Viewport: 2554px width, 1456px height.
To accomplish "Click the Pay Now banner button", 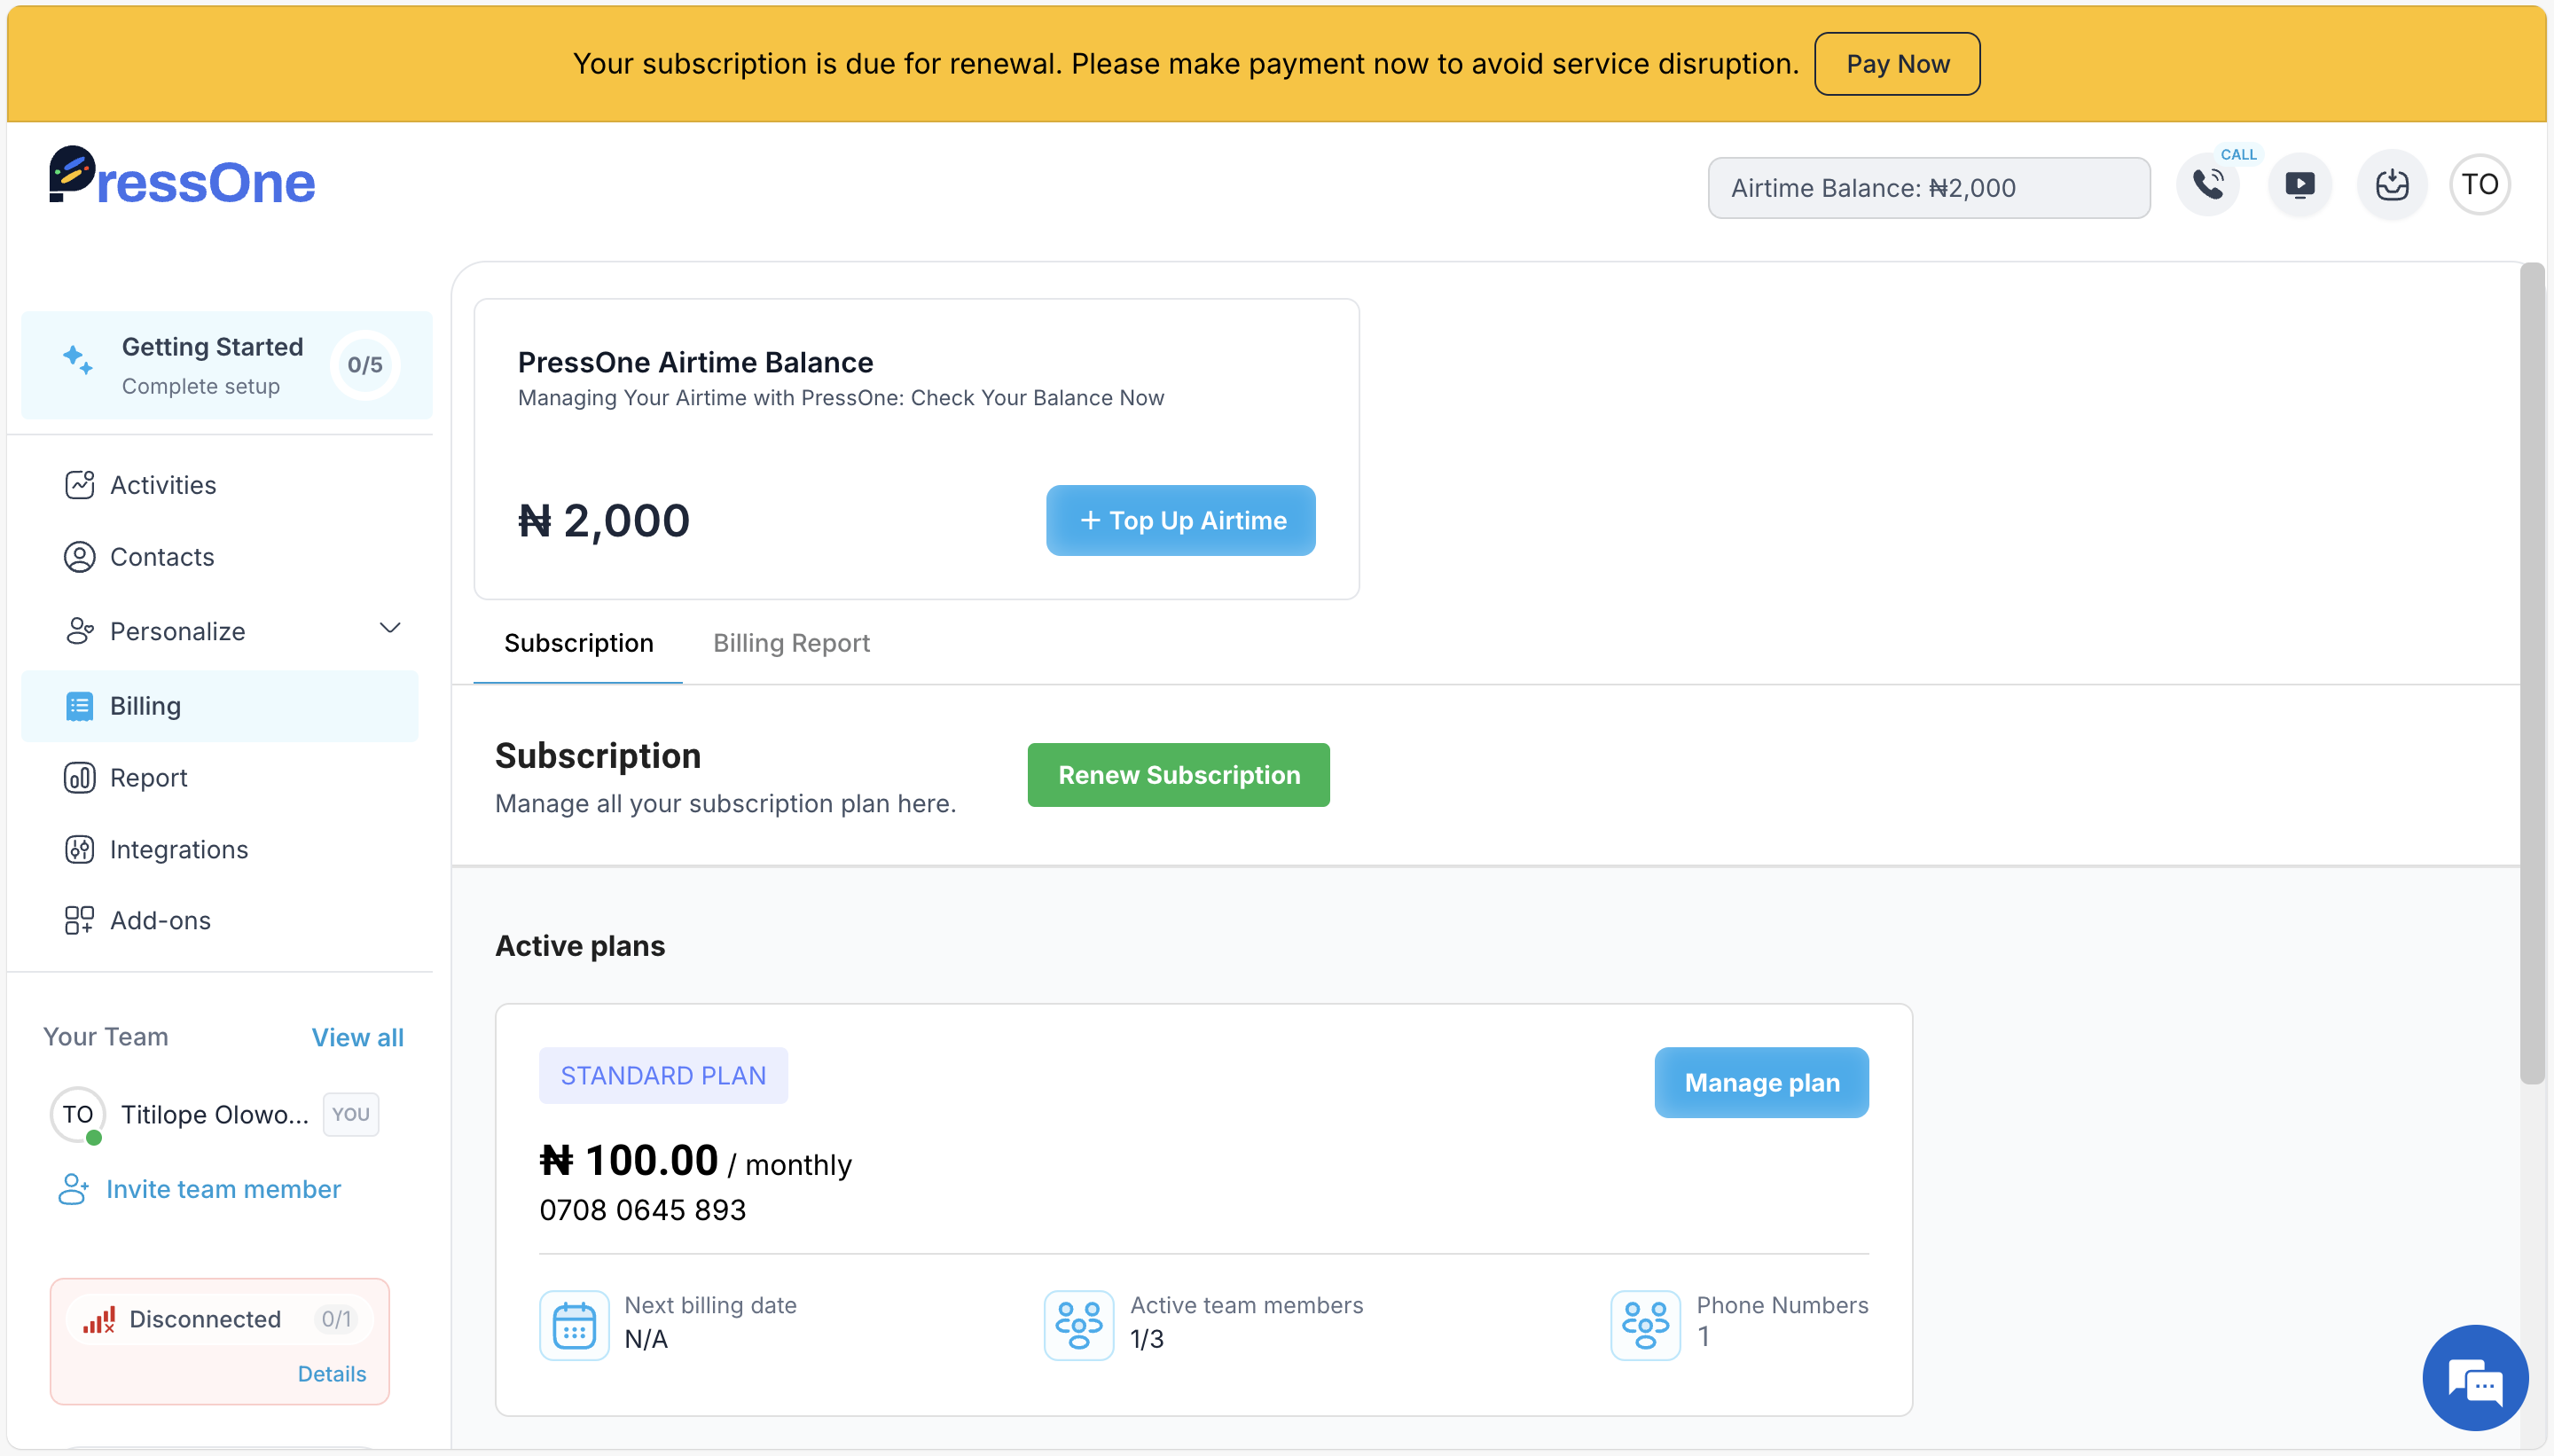I will tap(1897, 64).
